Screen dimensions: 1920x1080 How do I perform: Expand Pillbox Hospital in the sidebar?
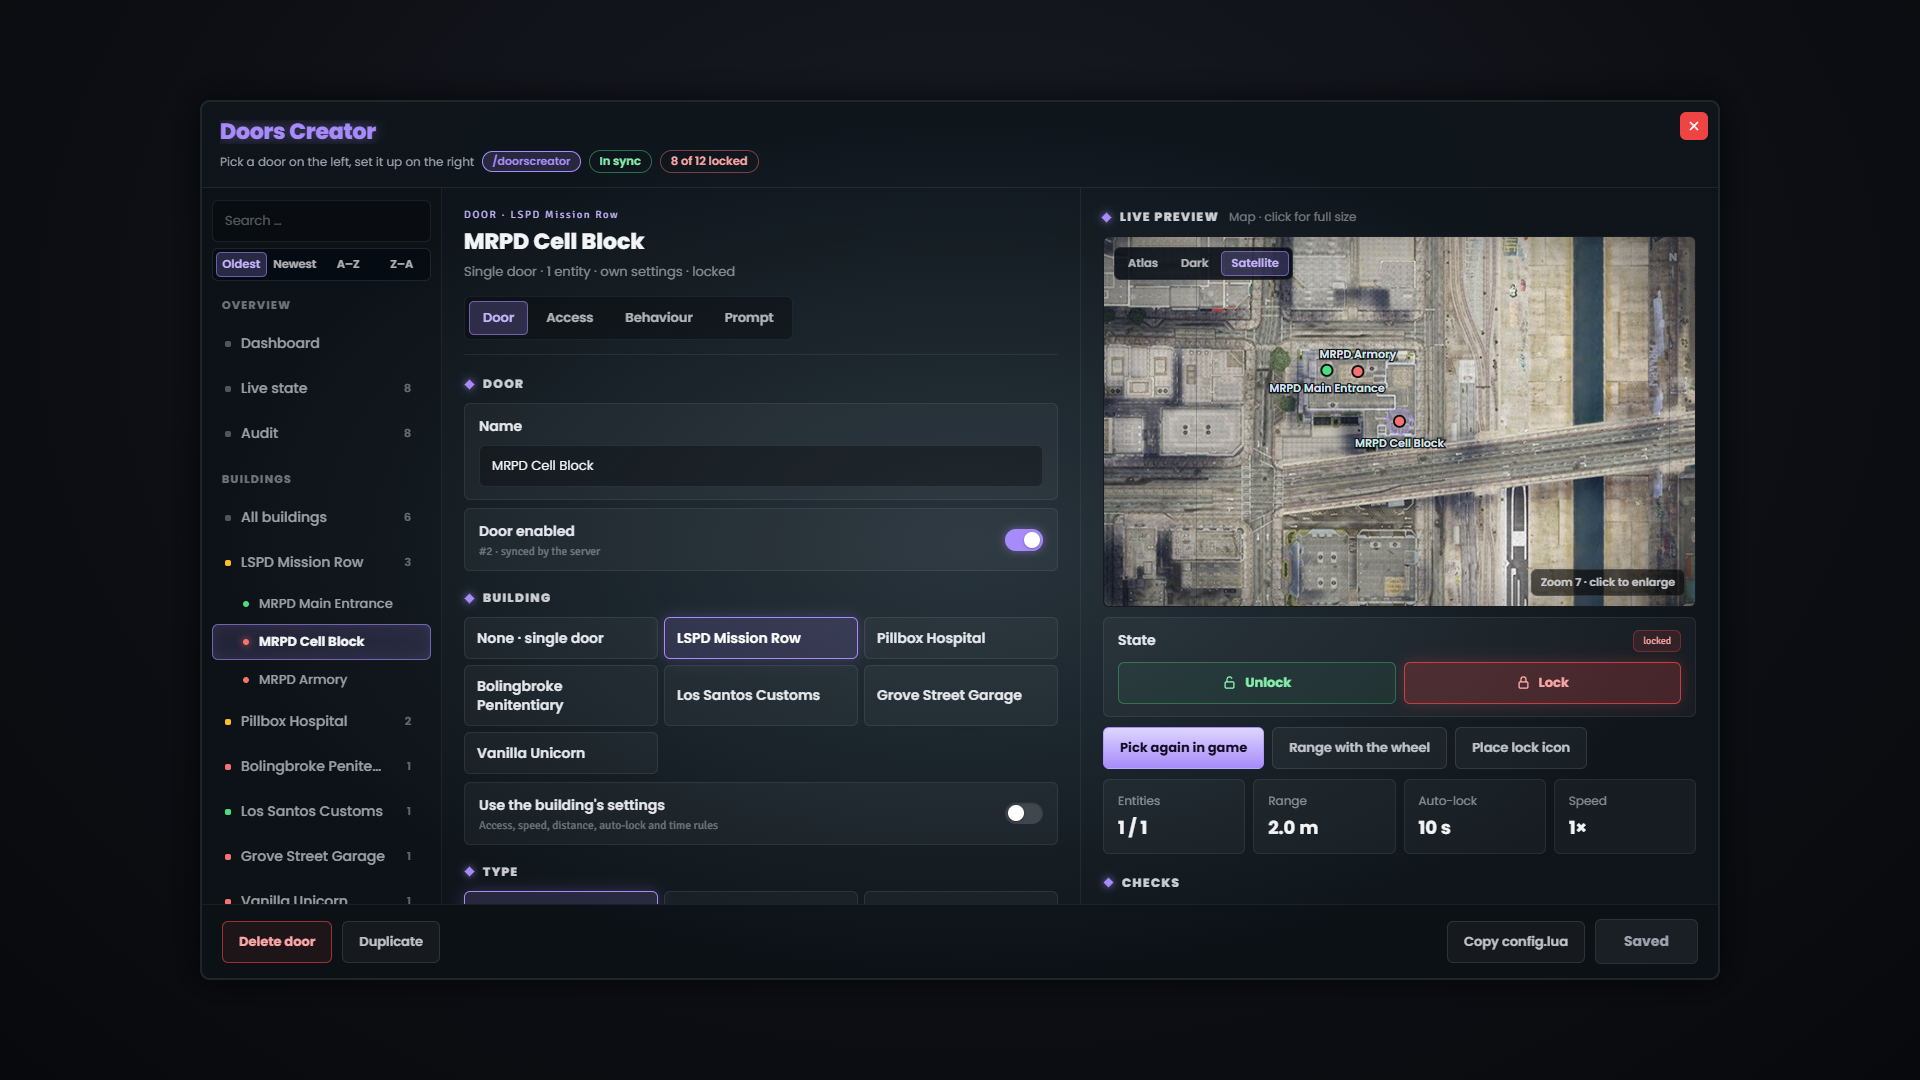(321, 721)
